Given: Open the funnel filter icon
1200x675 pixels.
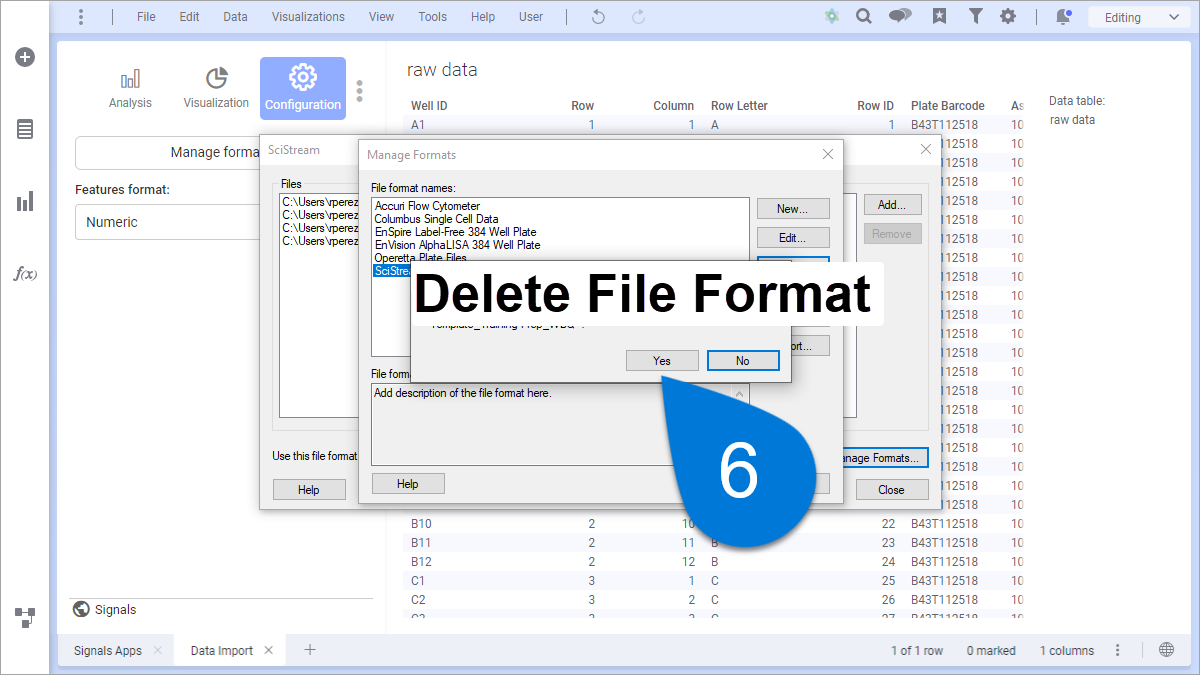Looking at the screenshot, I should [x=975, y=17].
